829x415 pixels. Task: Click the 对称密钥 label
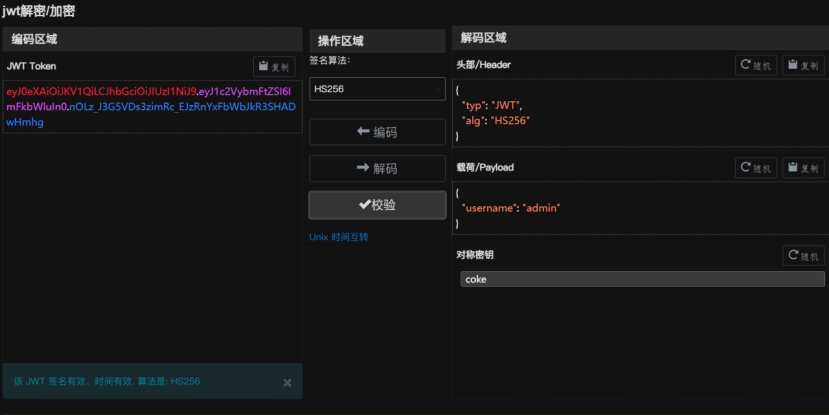click(x=475, y=255)
